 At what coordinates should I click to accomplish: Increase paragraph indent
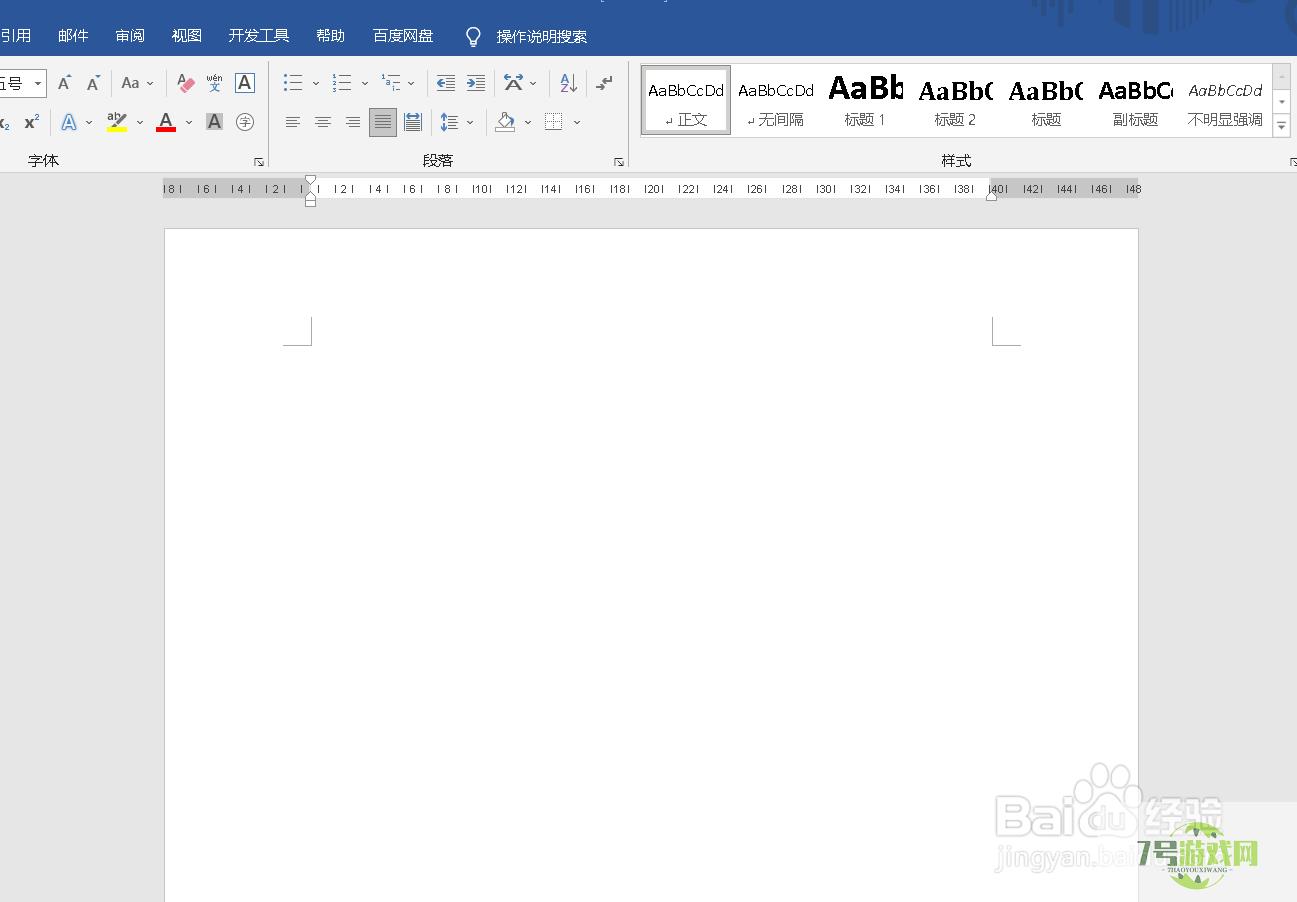pos(476,83)
